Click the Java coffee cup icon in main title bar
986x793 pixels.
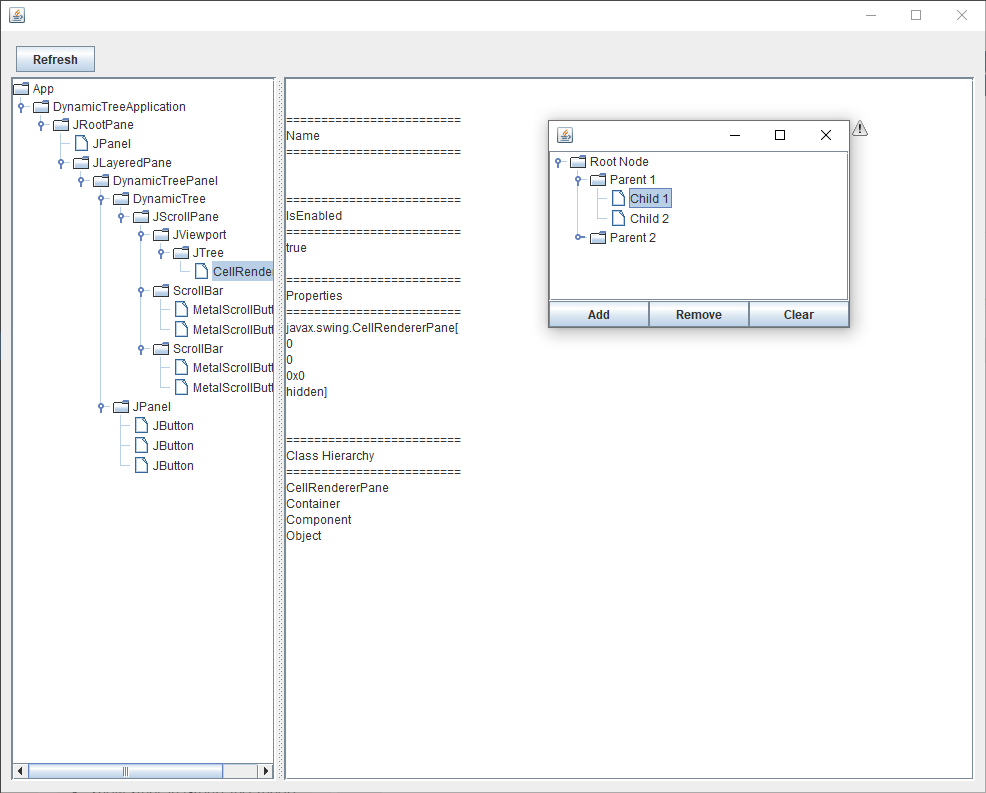[16, 14]
